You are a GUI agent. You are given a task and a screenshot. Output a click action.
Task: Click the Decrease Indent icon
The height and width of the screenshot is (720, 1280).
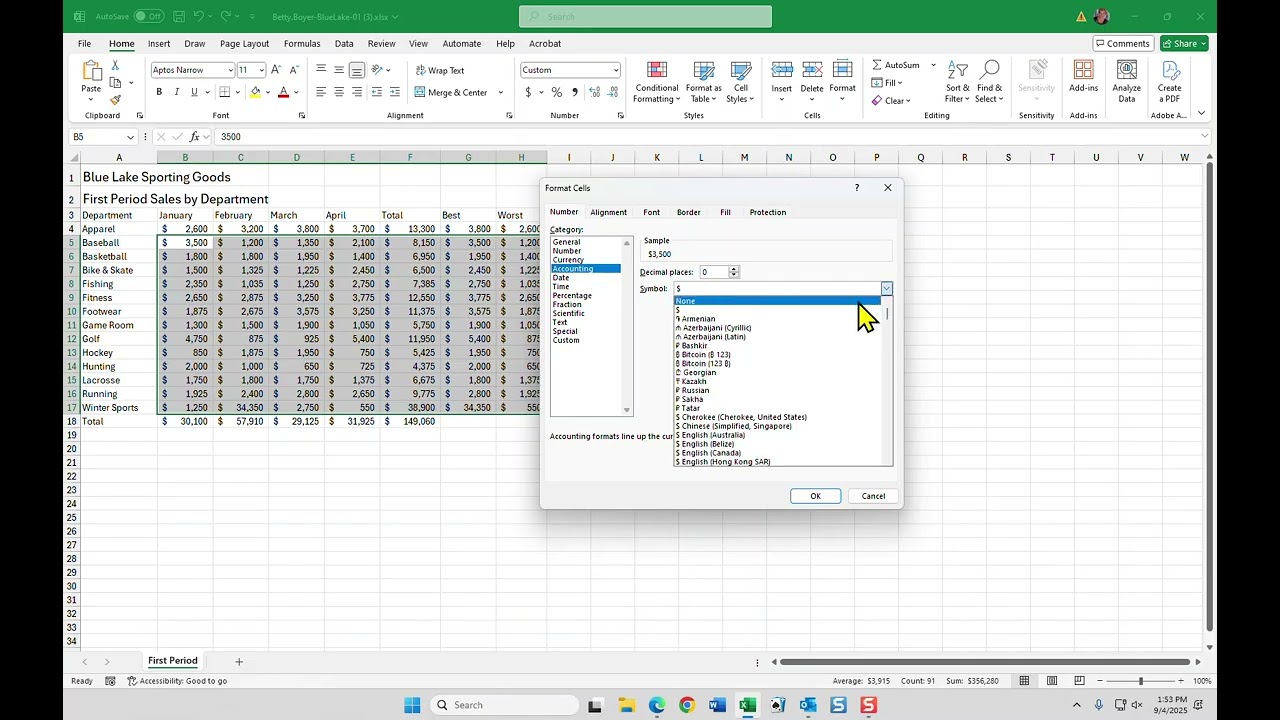(x=377, y=92)
